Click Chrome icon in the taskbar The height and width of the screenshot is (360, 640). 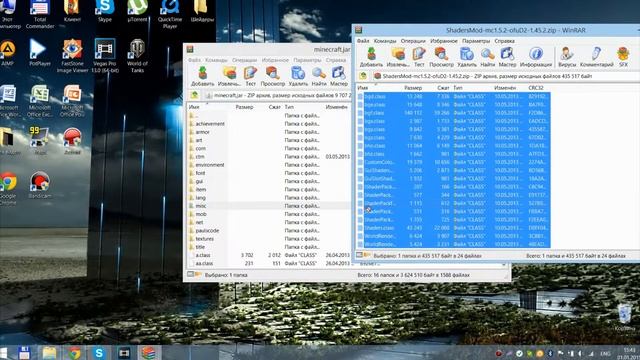74,353
